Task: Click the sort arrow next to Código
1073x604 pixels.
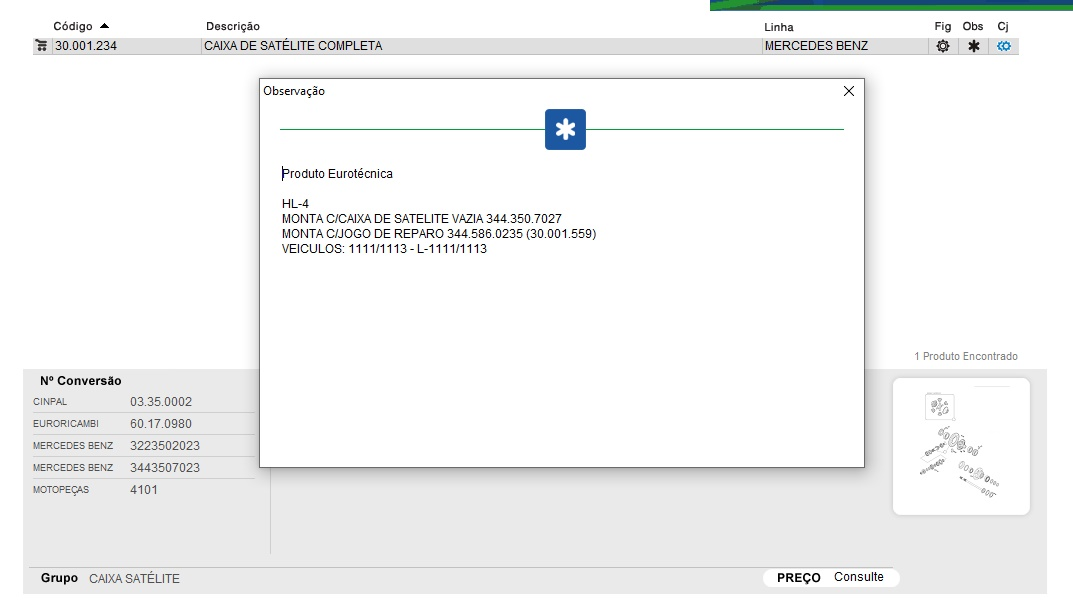Action: click(x=105, y=26)
